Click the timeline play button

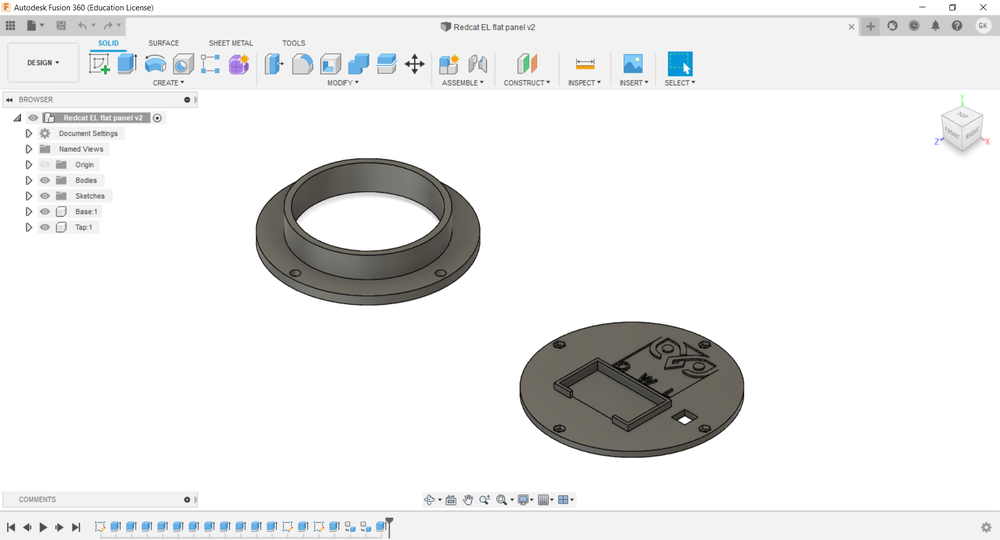(x=43, y=527)
